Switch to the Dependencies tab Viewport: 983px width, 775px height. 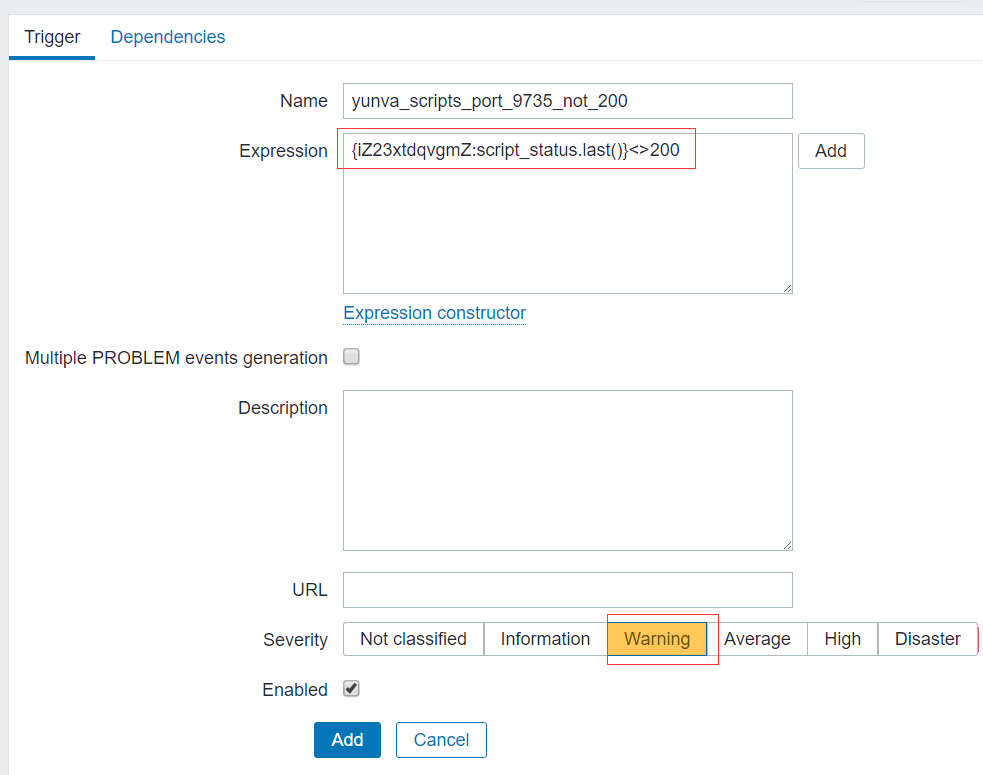[168, 37]
